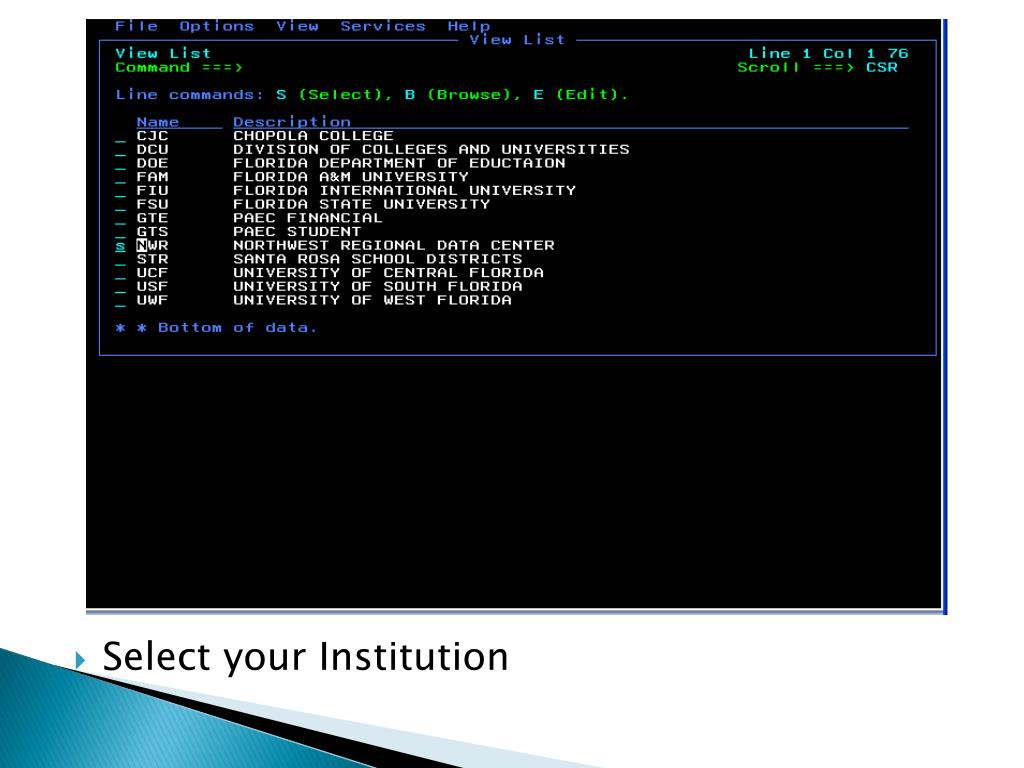Select the highlighted NWR name entry

[x=152, y=246]
